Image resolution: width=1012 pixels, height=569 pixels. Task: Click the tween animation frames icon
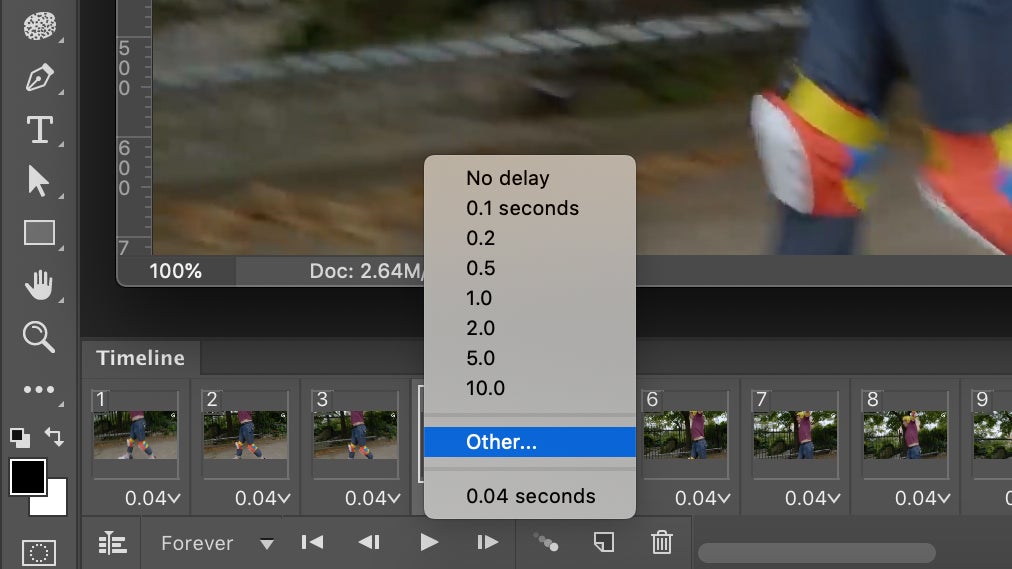coord(545,542)
